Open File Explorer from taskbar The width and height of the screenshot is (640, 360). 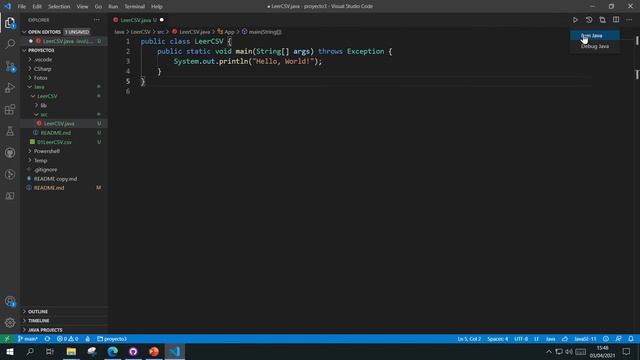(71, 351)
